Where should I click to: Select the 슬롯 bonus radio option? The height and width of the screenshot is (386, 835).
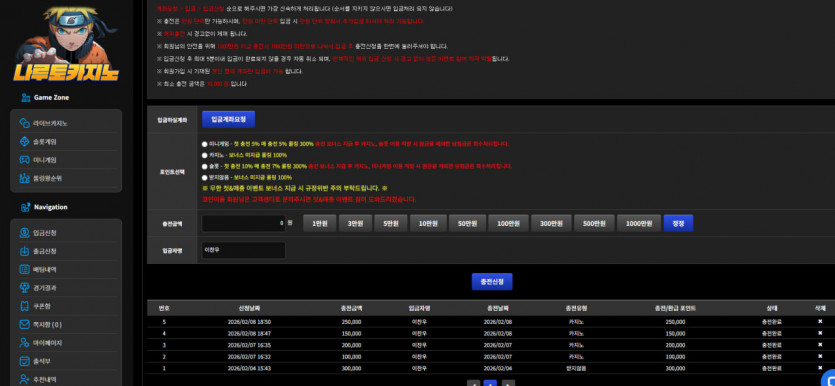[x=205, y=166]
